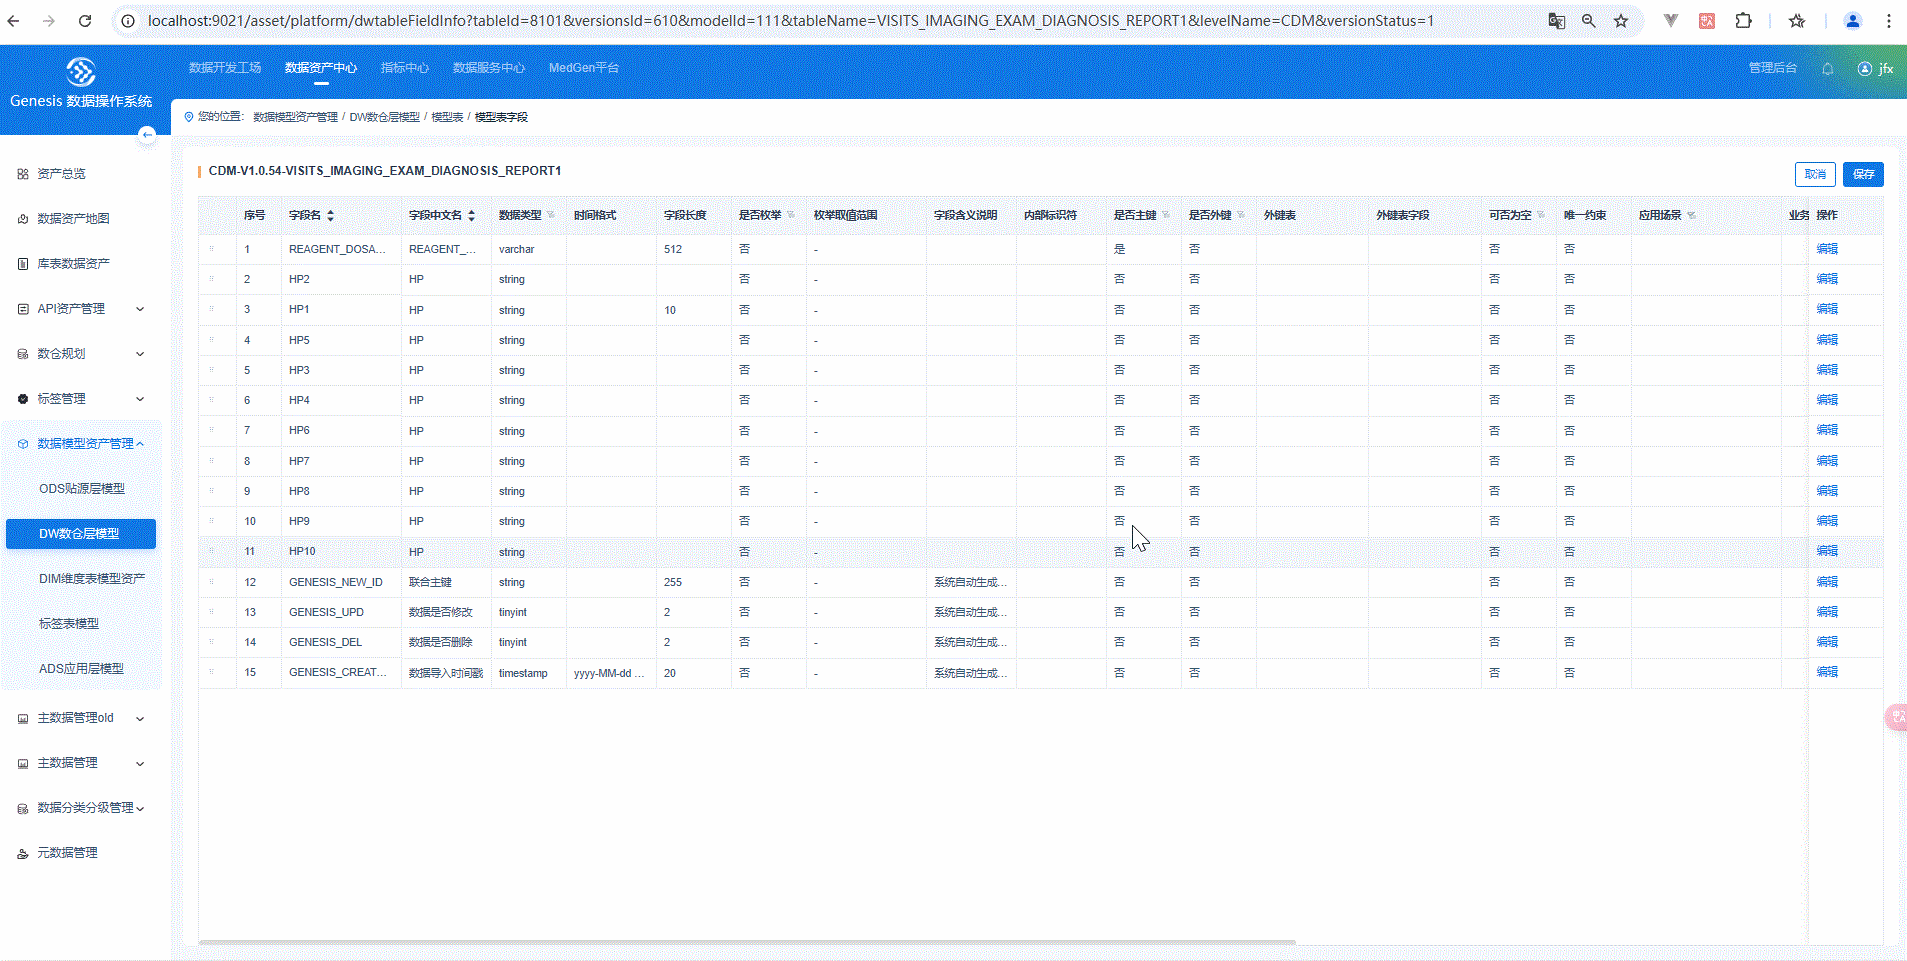Click the browser address bar URL
The width and height of the screenshot is (1907, 961).
[790, 21]
